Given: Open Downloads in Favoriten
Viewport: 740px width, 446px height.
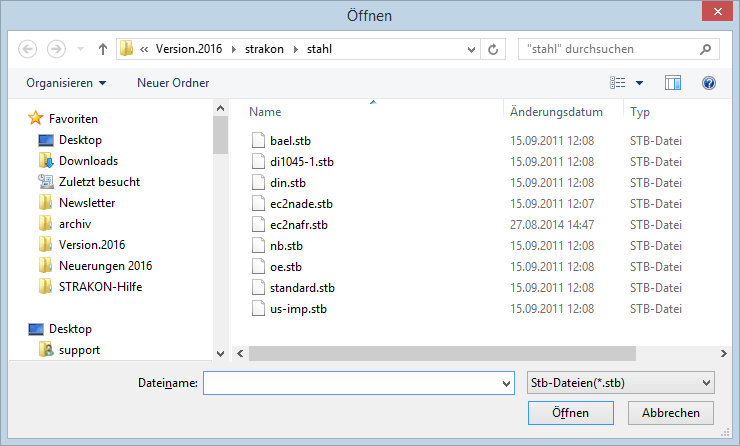Looking at the screenshot, I should [88, 161].
